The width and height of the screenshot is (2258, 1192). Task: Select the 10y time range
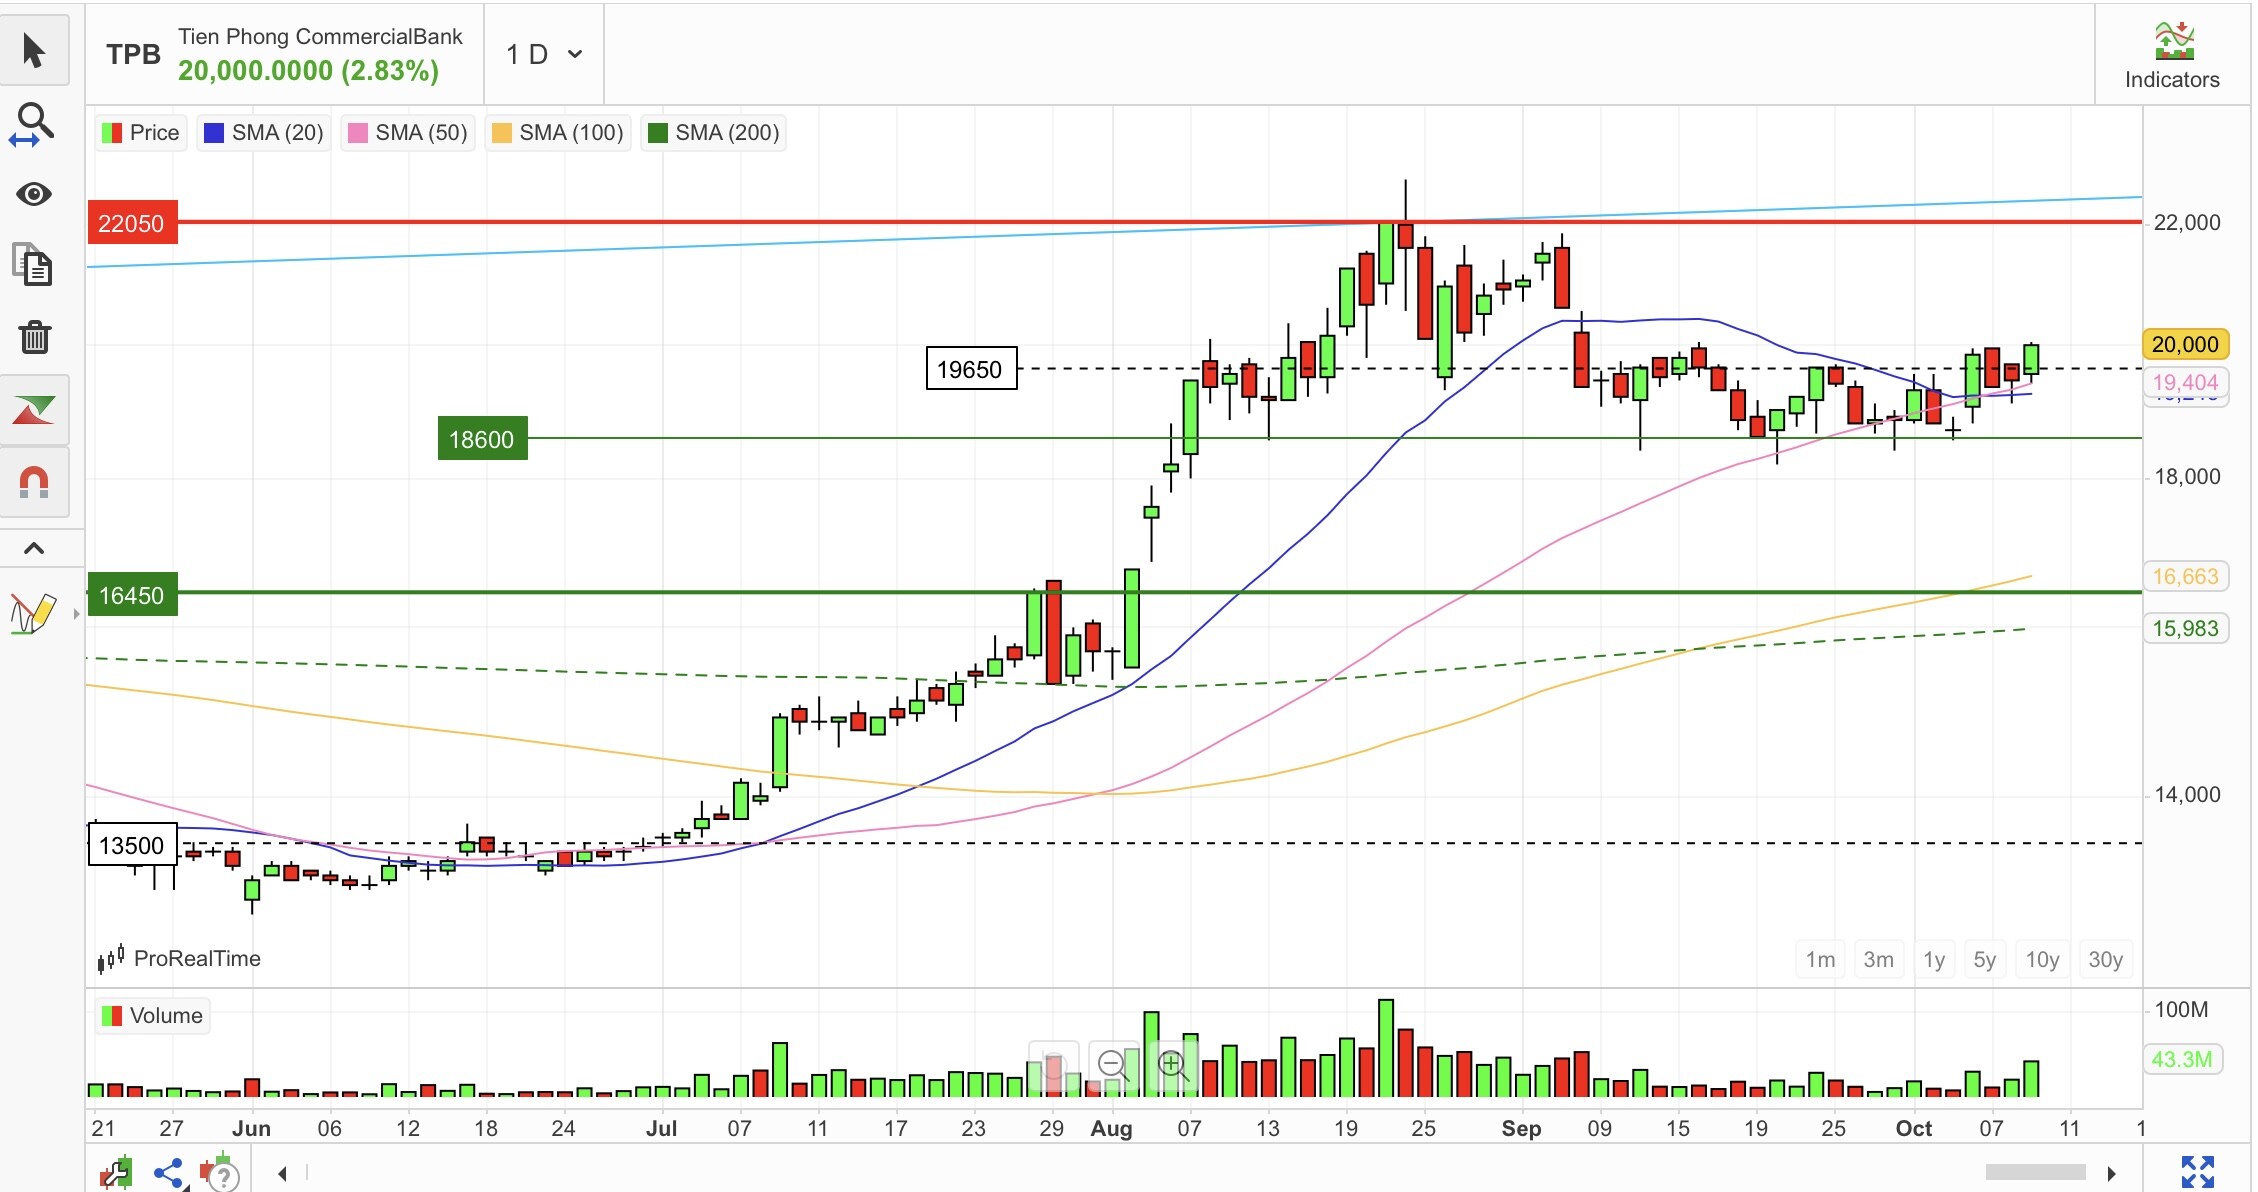point(2041,960)
